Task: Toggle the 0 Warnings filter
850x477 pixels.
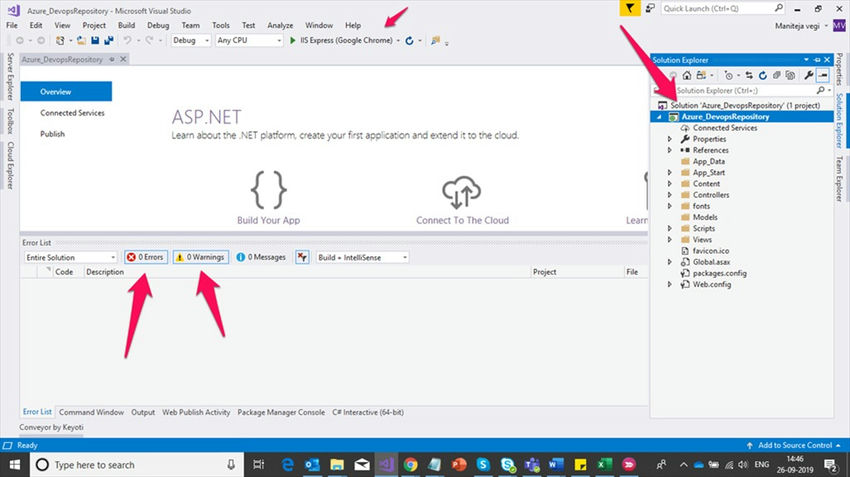Action: 201,257
